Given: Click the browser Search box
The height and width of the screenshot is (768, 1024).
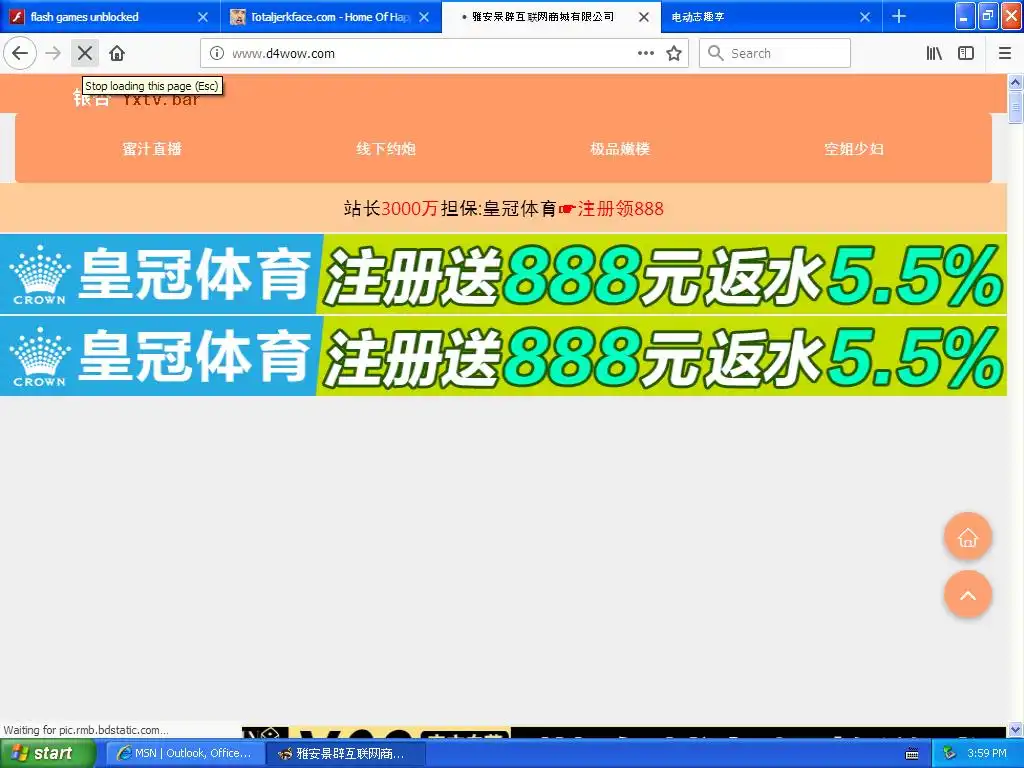Looking at the screenshot, I should pyautogui.click(x=775, y=53).
